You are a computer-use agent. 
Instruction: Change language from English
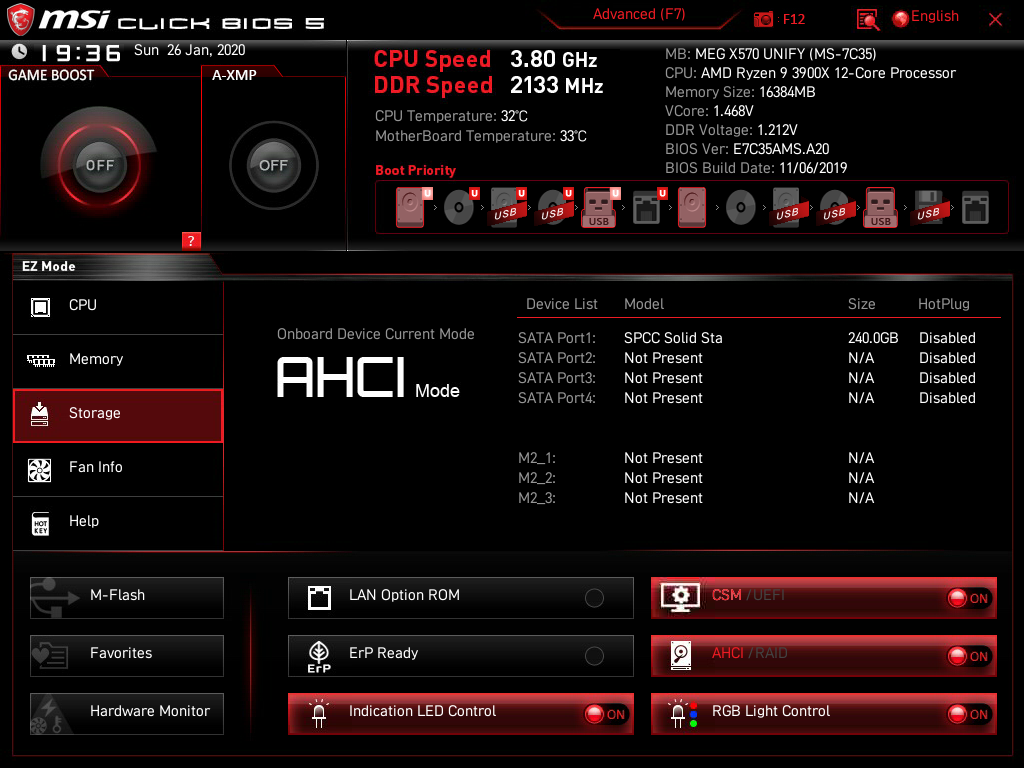tap(935, 16)
